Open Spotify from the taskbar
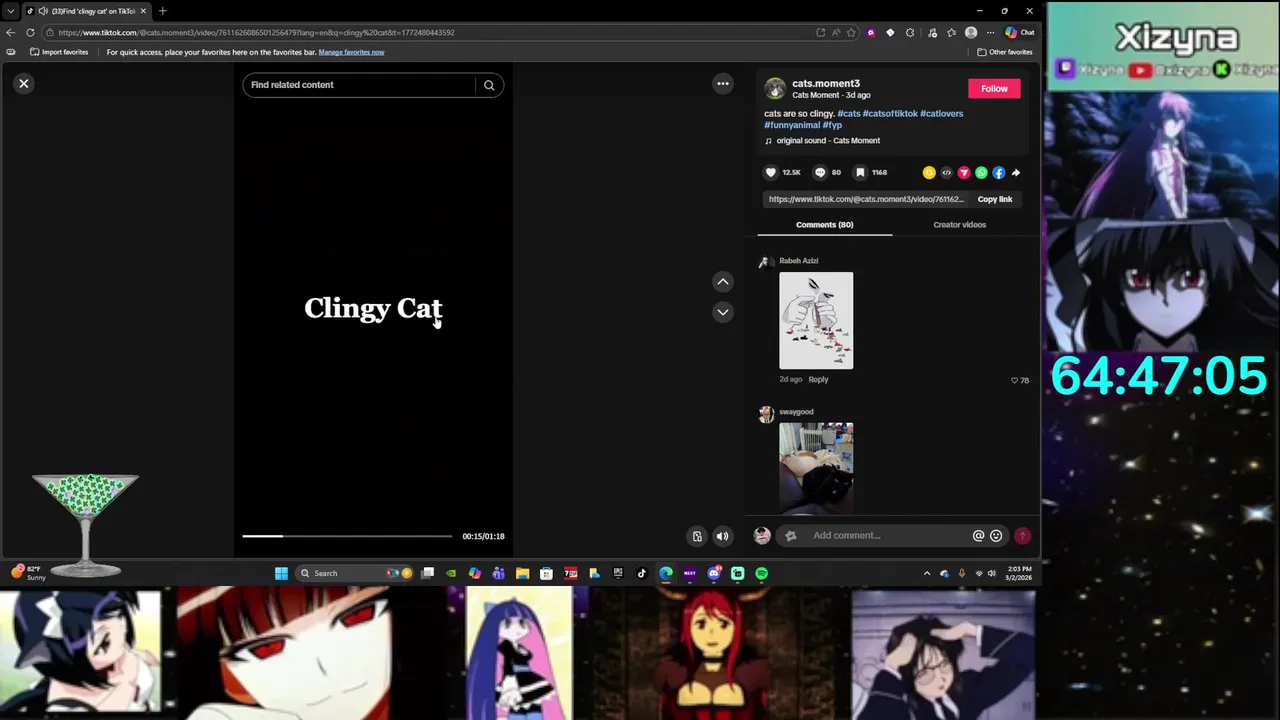This screenshot has width=1280, height=720. 762,573
